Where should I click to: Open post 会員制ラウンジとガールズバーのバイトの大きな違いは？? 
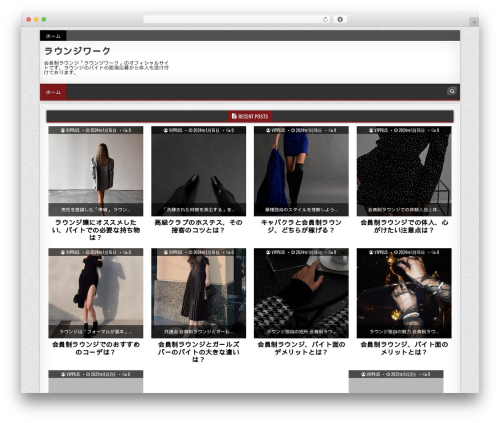click(x=198, y=352)
